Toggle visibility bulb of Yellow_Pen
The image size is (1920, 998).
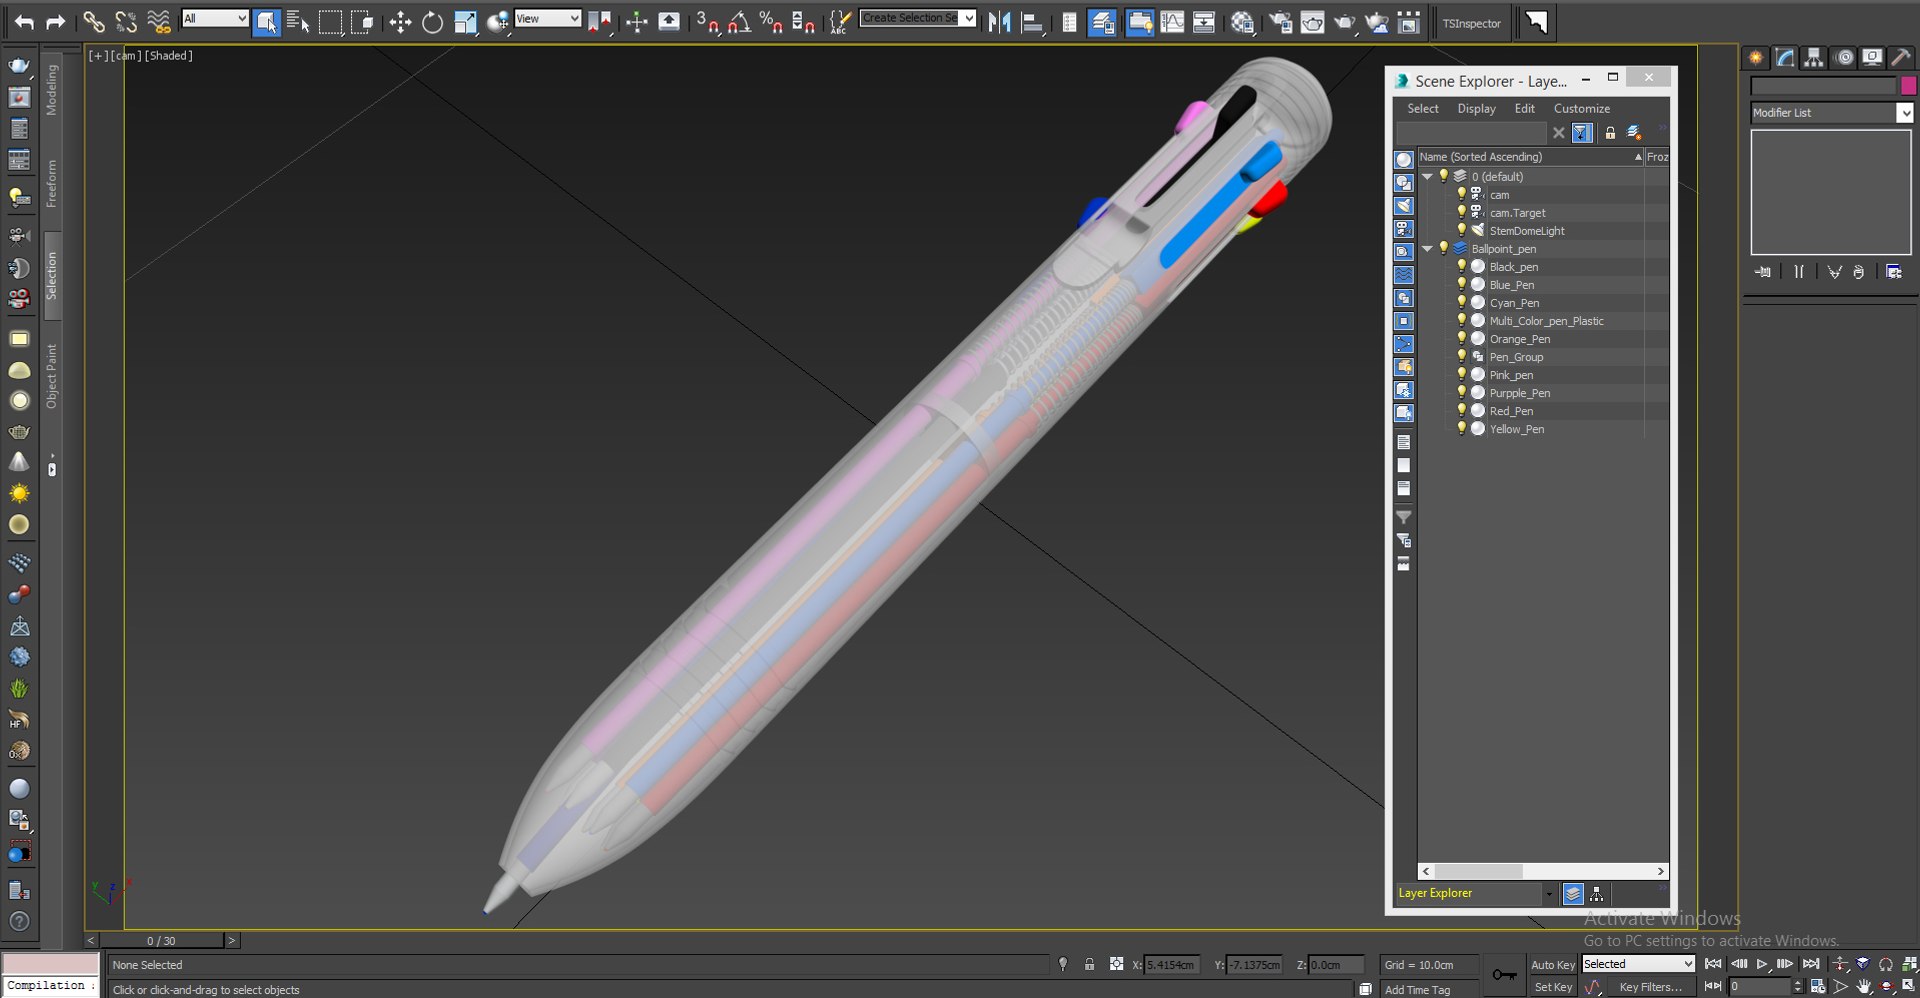coord(1461,428)
